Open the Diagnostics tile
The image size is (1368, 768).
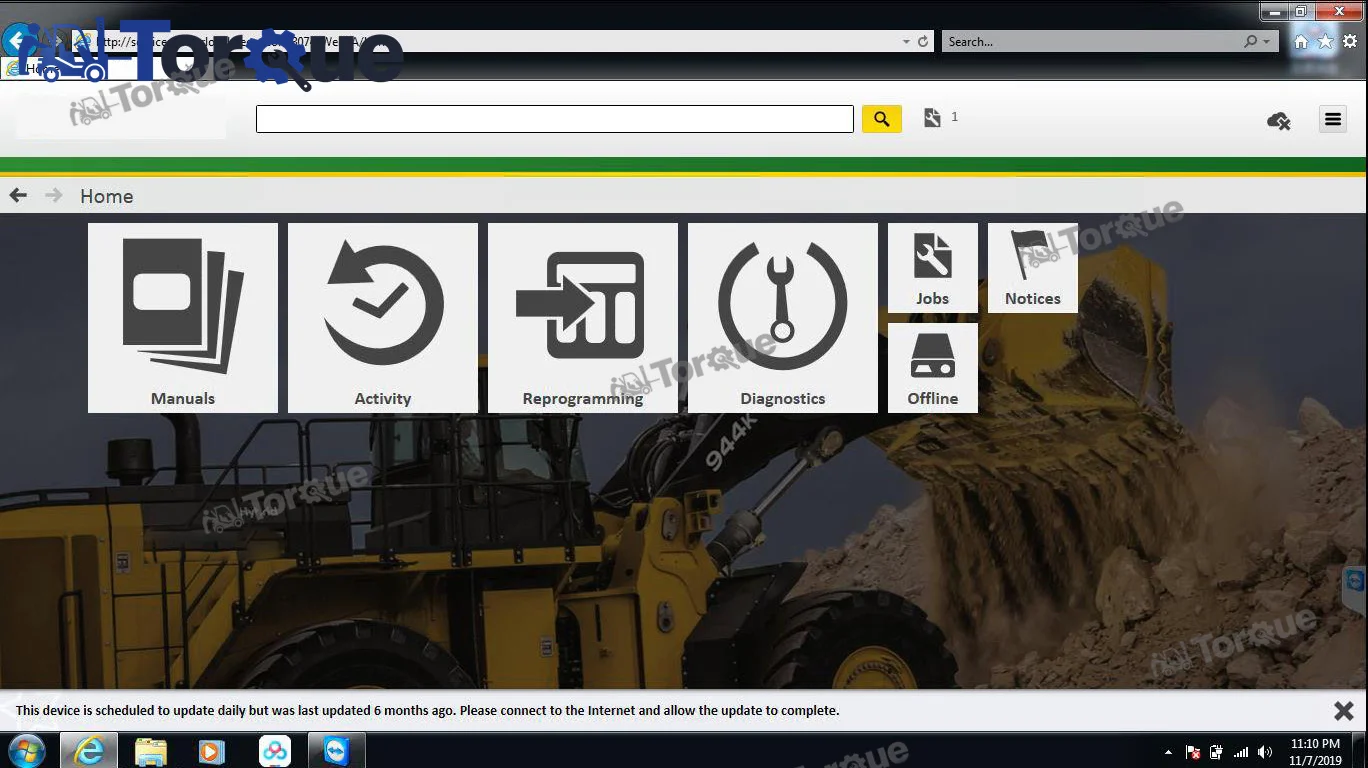point(783,317)
